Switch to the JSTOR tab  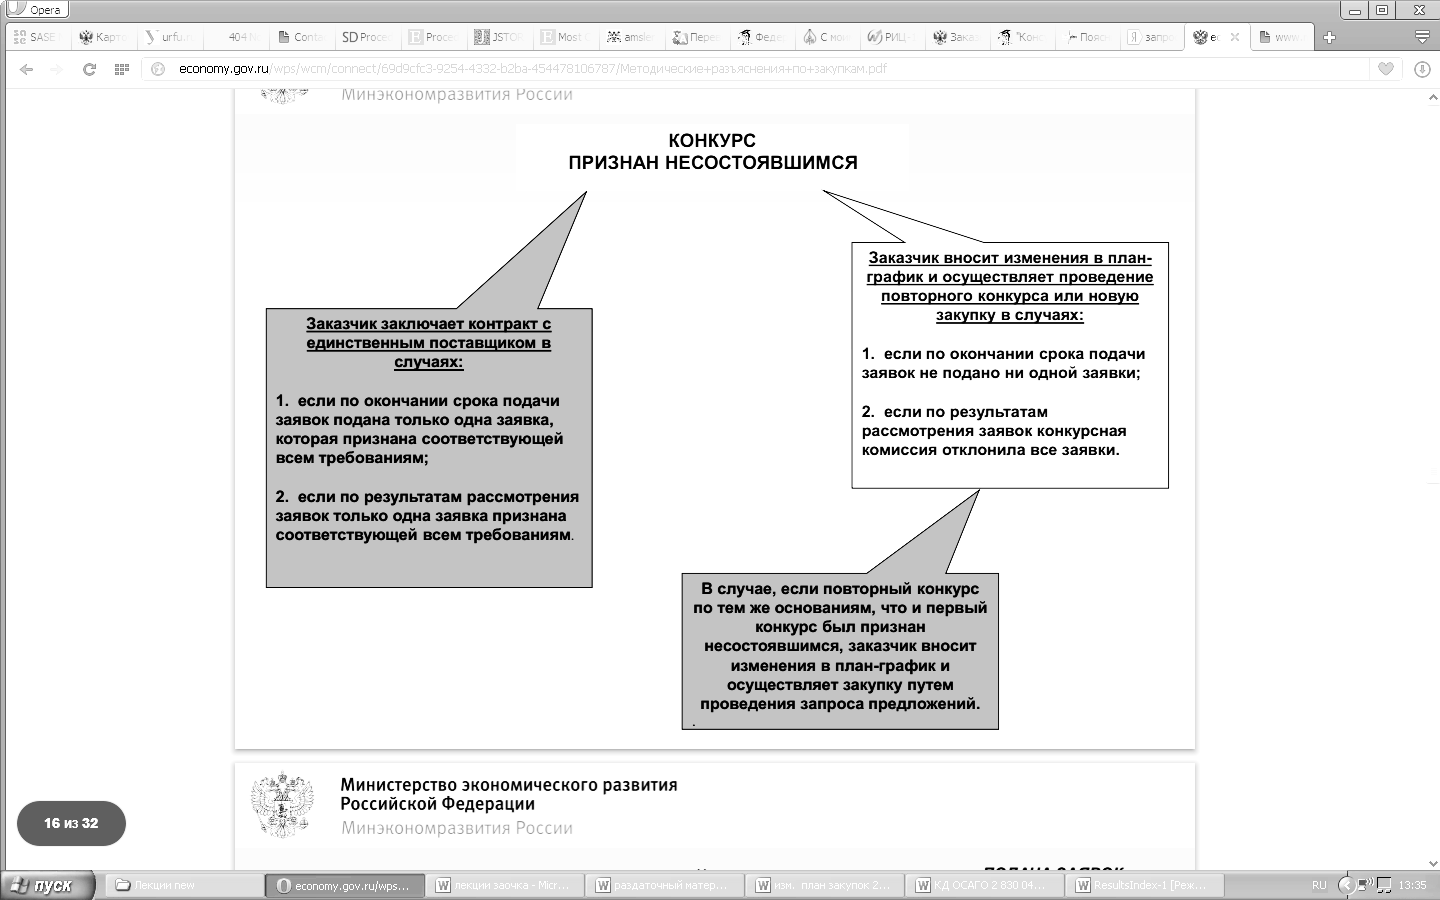498,37
